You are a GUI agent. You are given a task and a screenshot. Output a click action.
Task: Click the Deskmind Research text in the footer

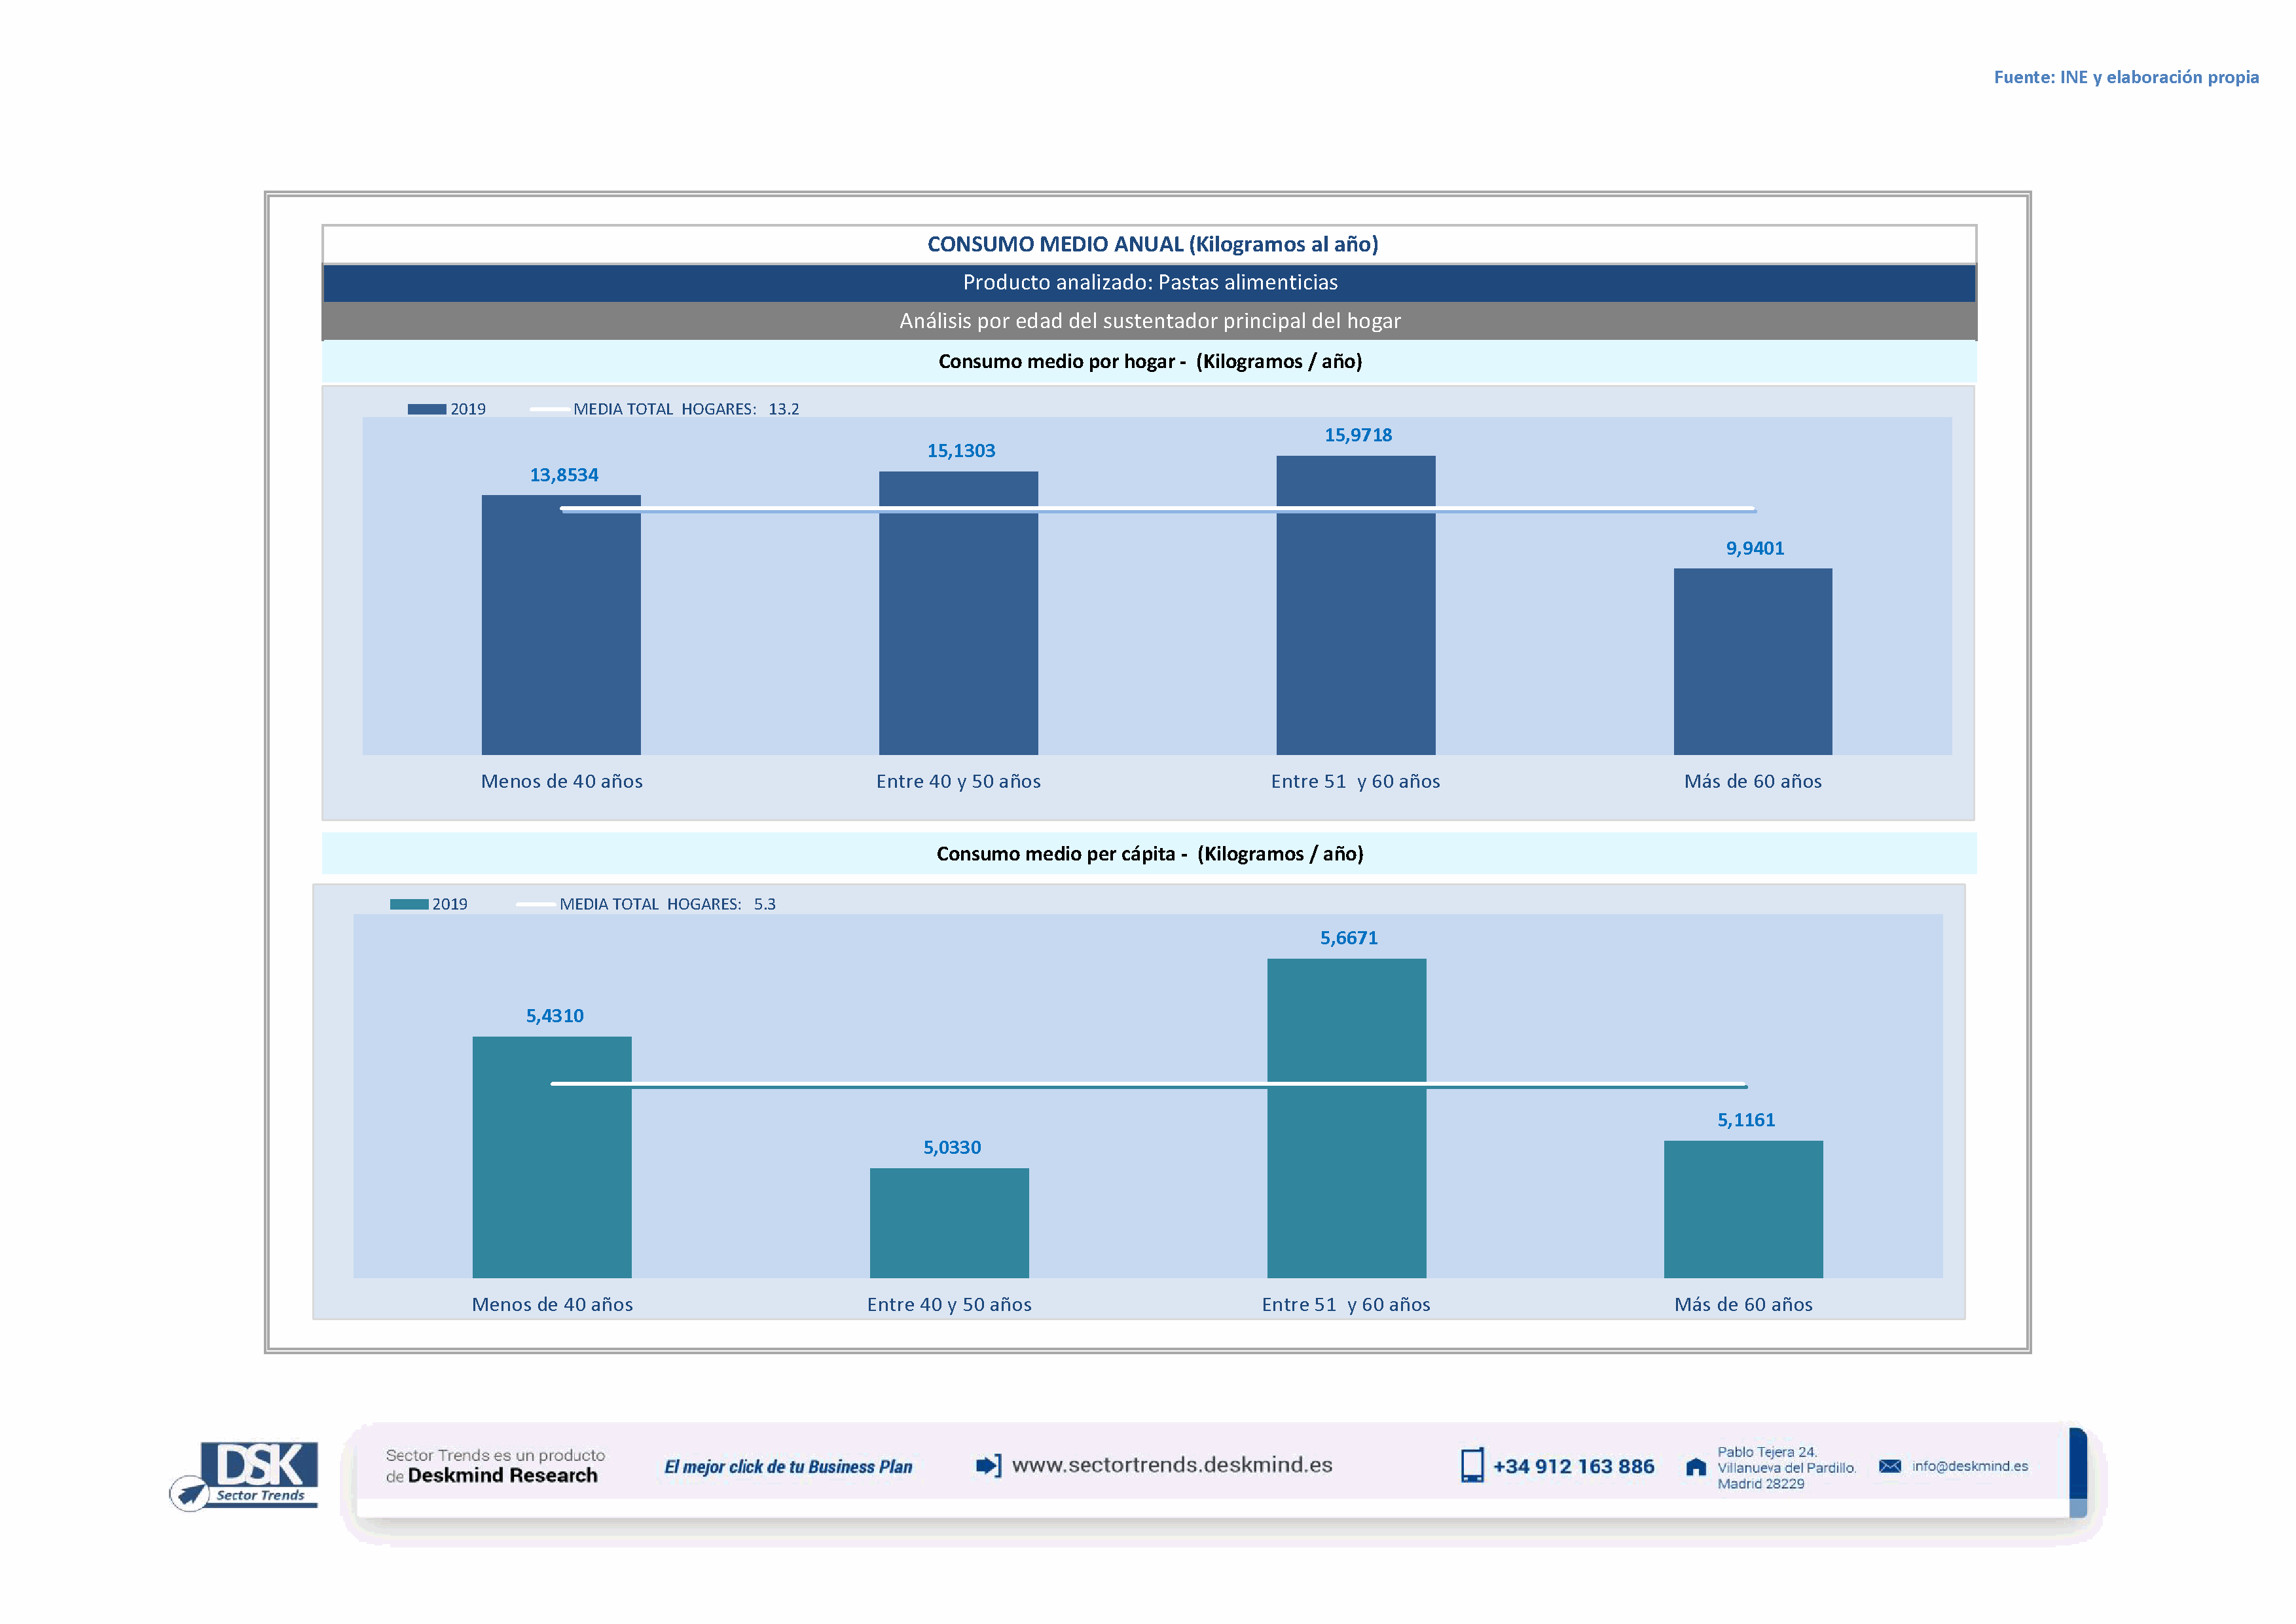click(502, 1476)
